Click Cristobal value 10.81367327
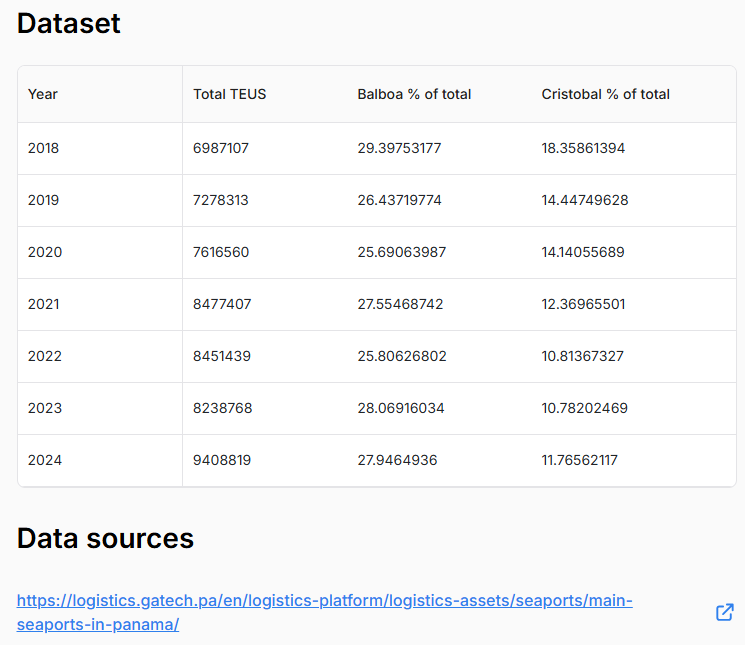The height and width of the screenshot is (645, 745). coord(583,356)
